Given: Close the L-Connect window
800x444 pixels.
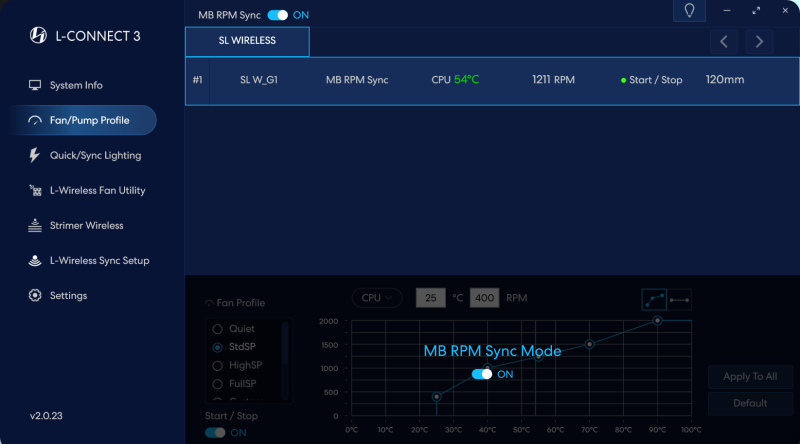Looking at the screenshot, I should [785, 10].
